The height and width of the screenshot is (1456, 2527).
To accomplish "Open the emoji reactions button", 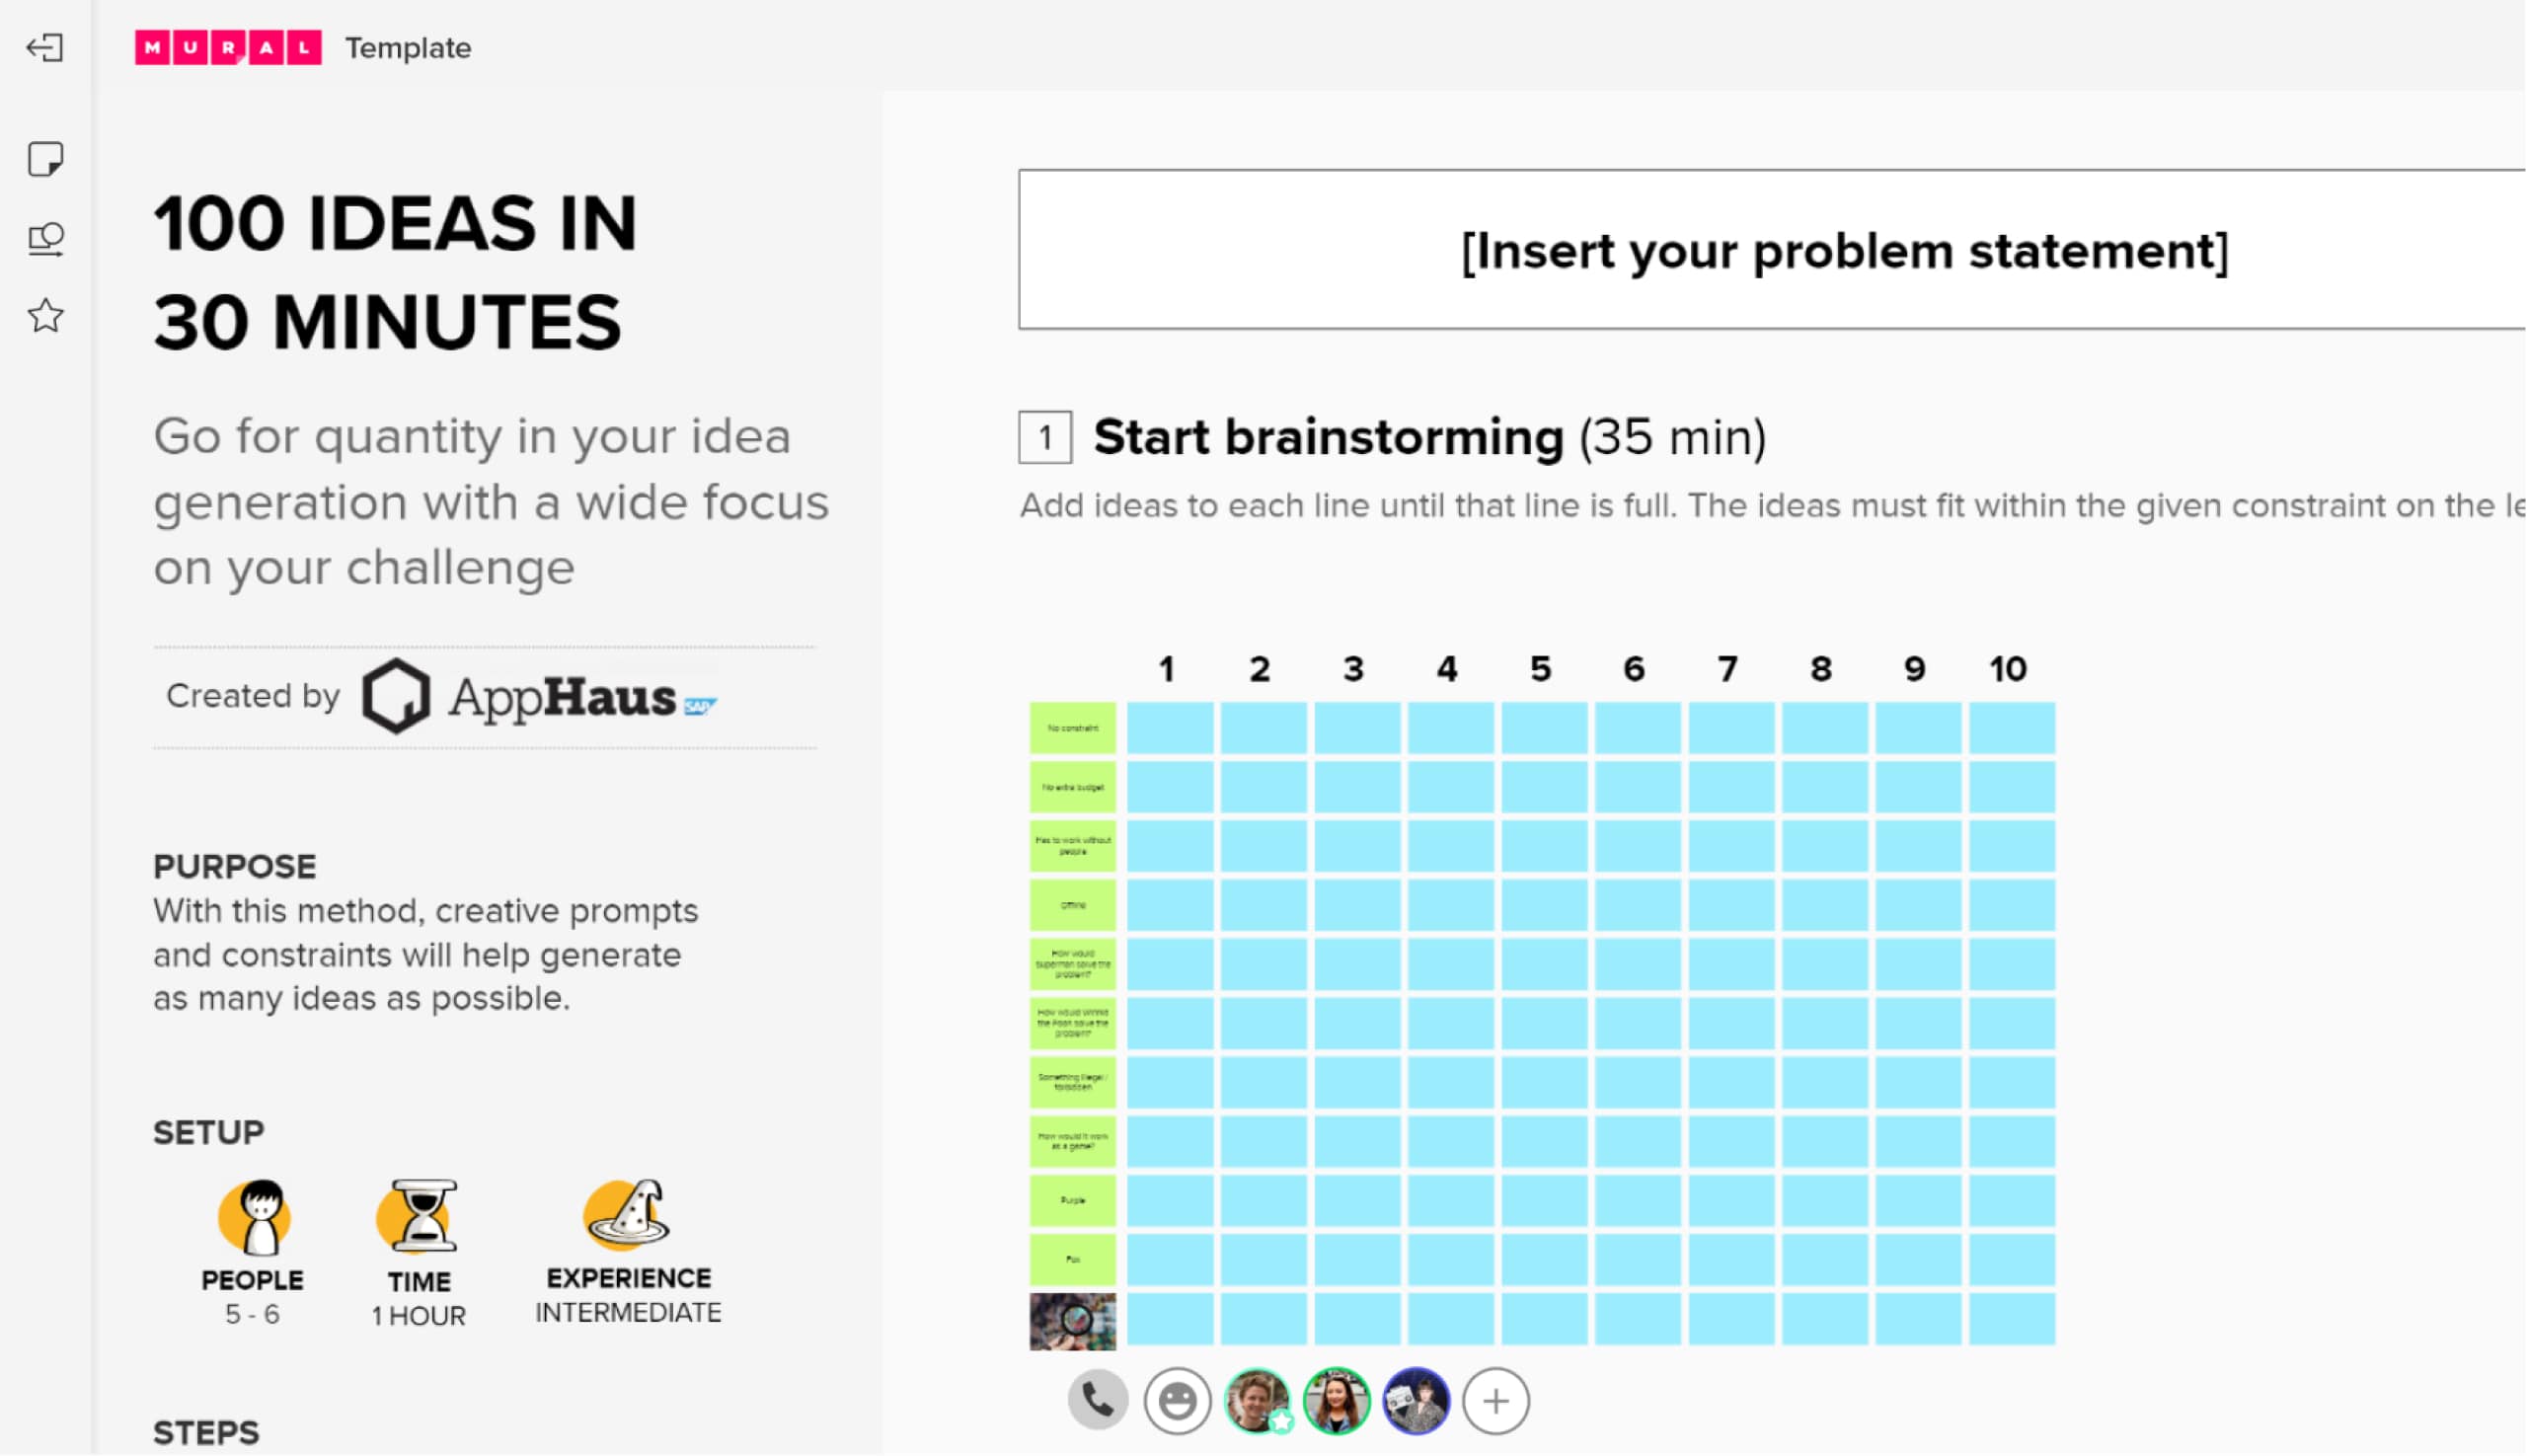I will coord(1177,1400).
